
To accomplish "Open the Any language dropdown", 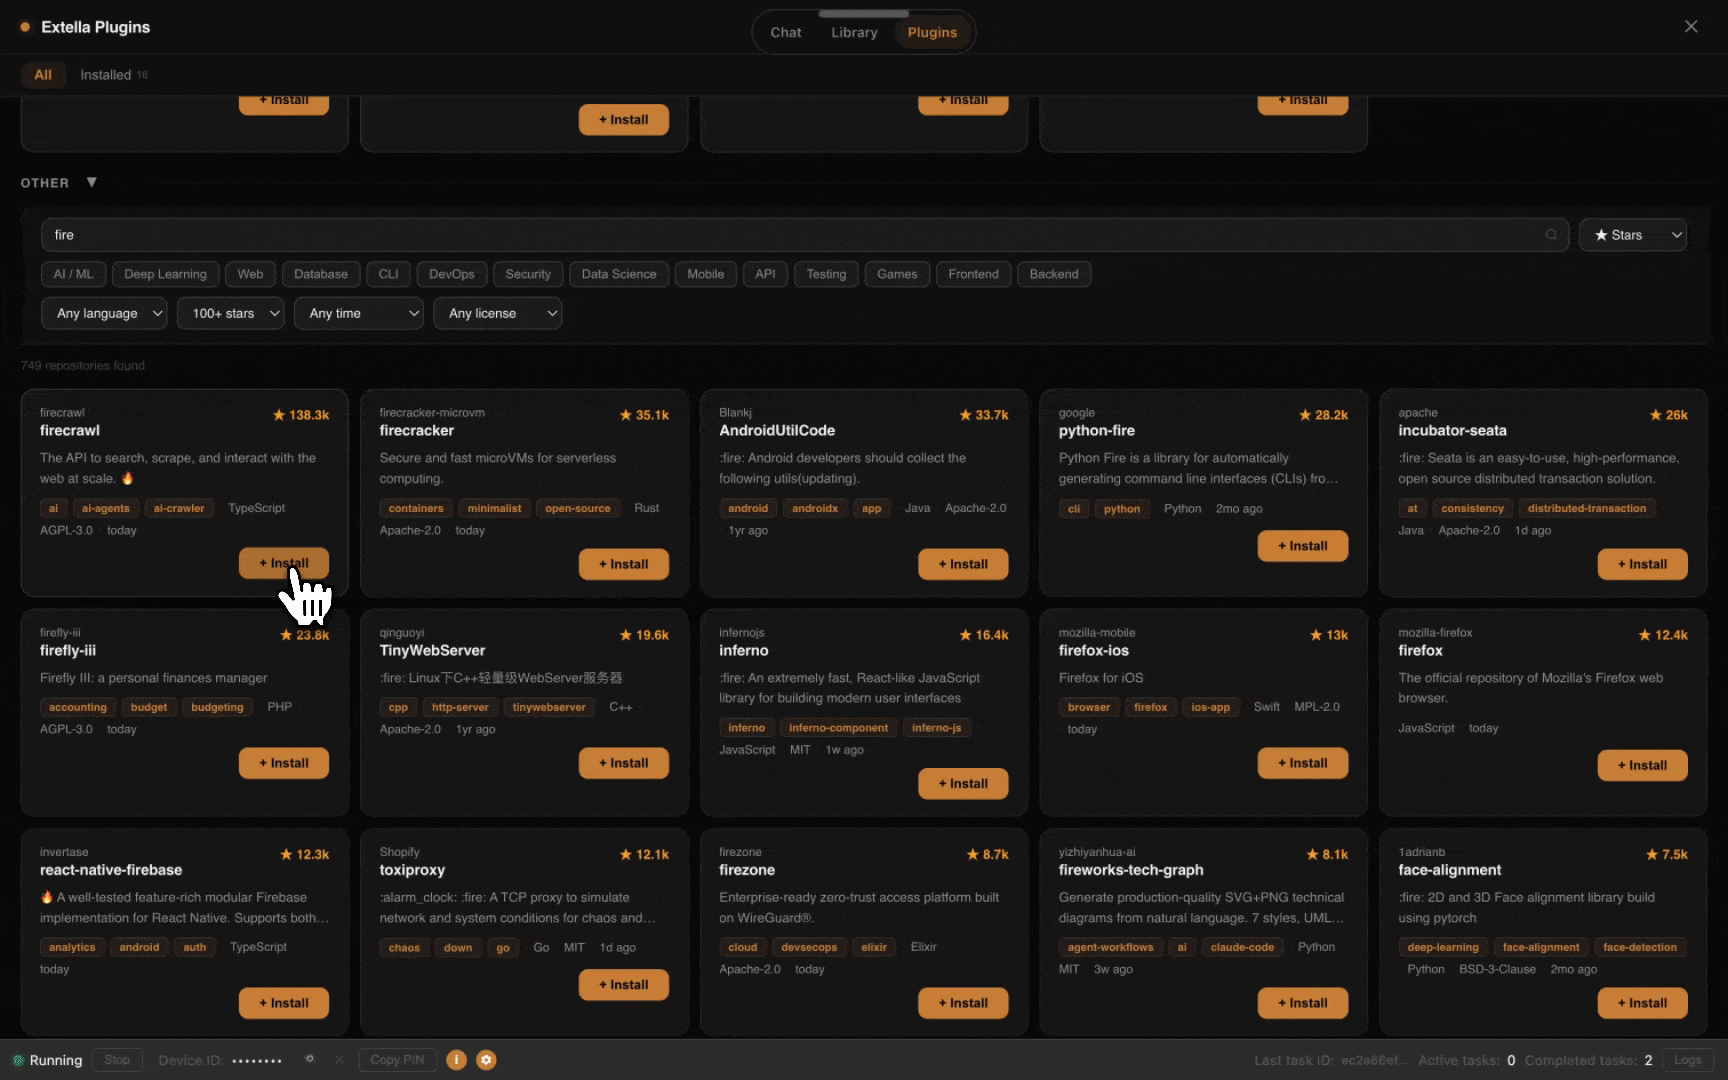I will point(105,314).
